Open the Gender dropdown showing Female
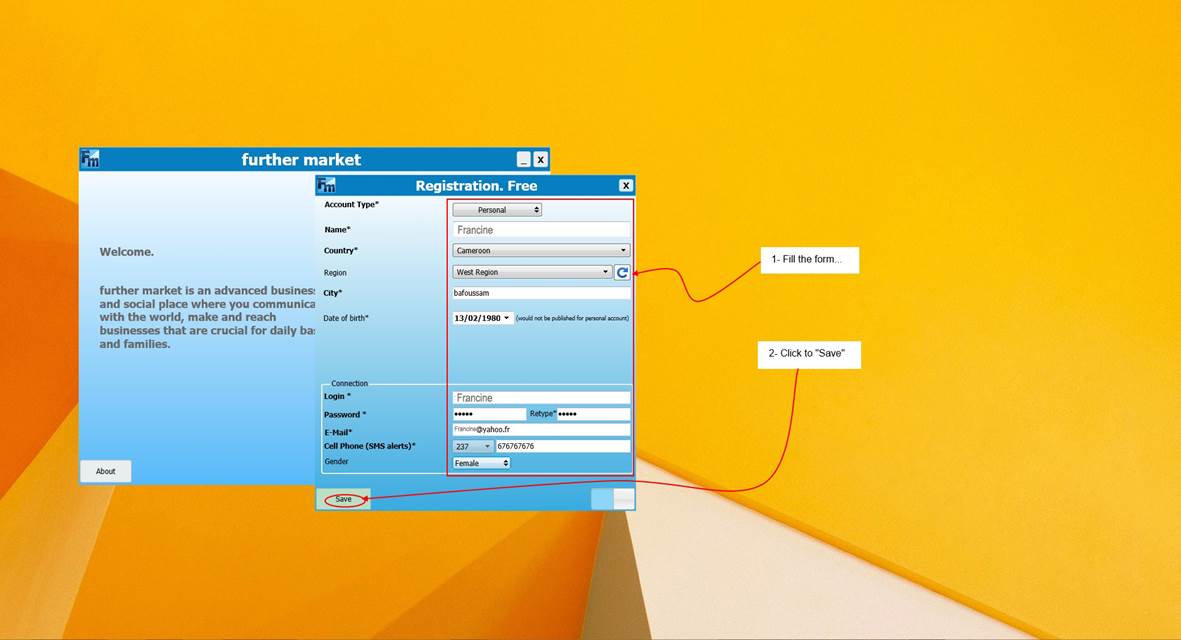This screenshot has height=640, width=1181. coord(481,463)
